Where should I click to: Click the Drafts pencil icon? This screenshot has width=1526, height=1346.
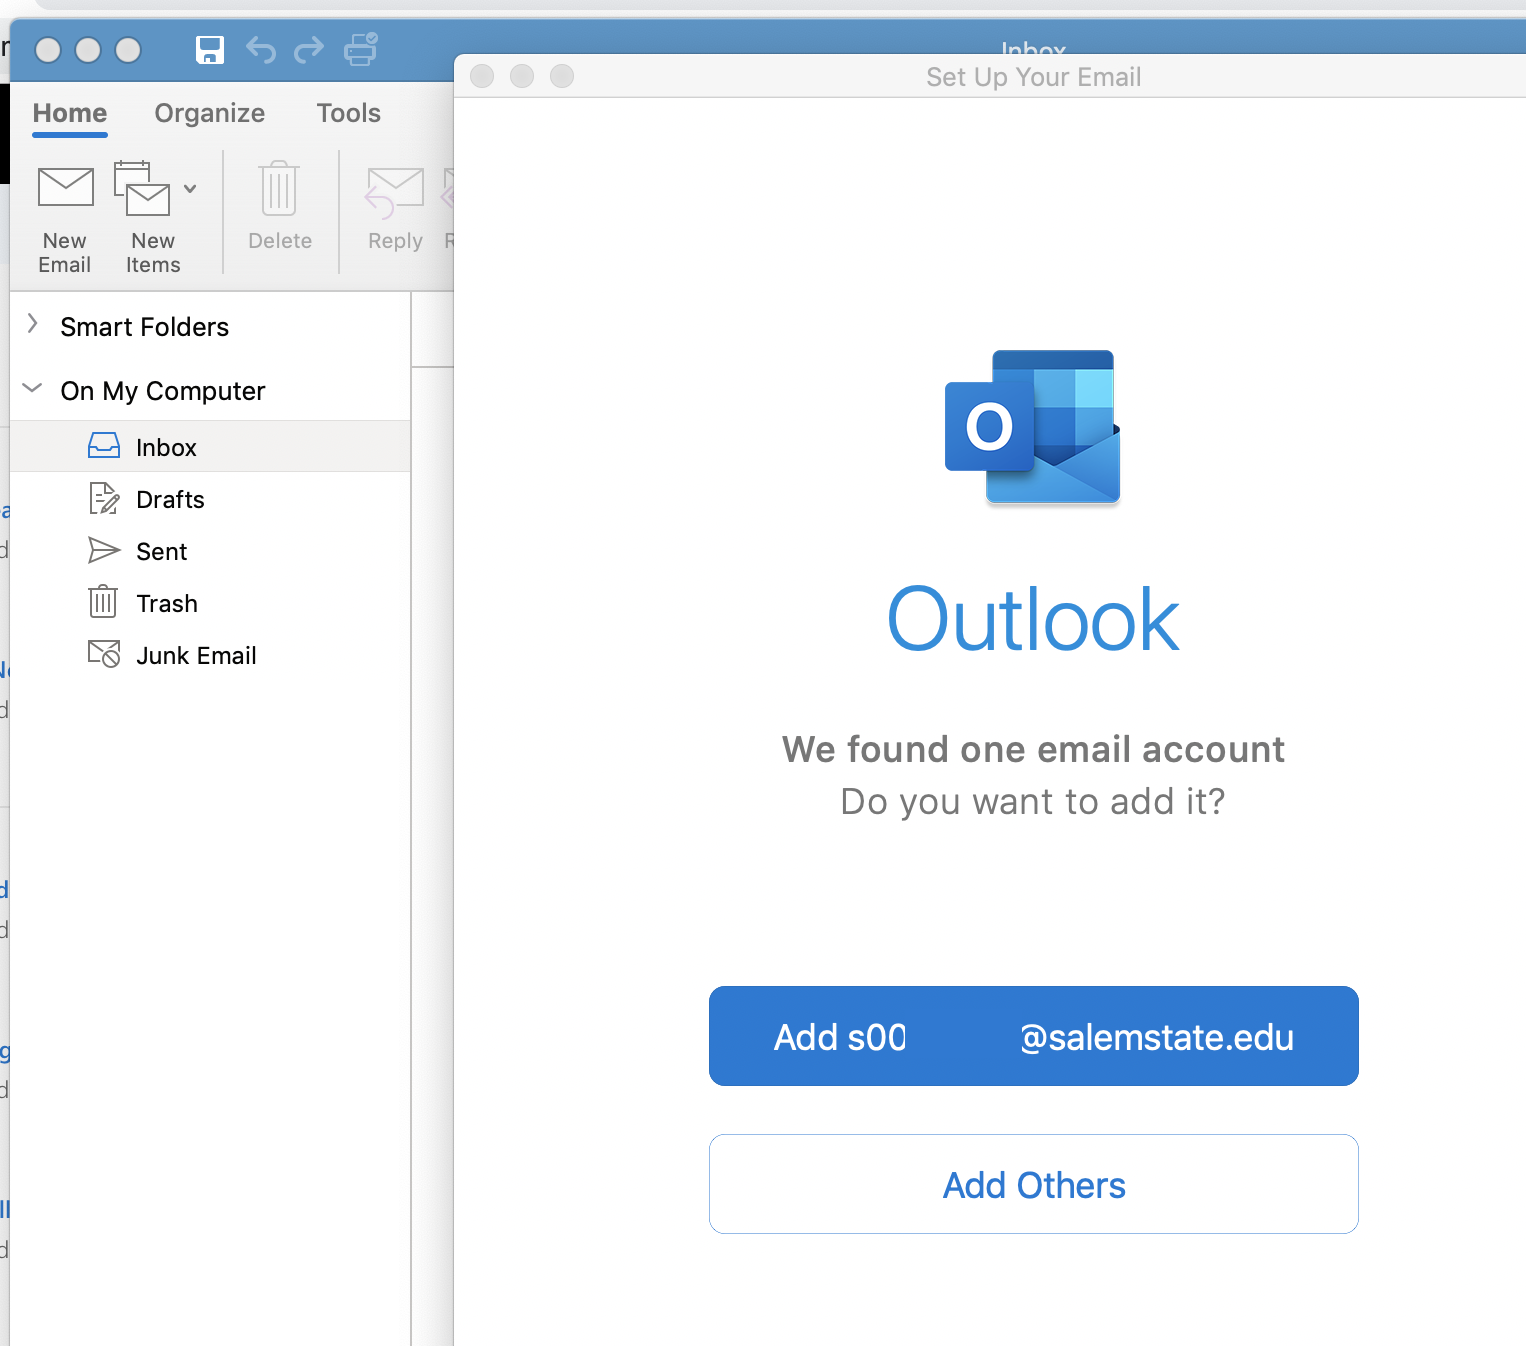[x=104, y=498]
